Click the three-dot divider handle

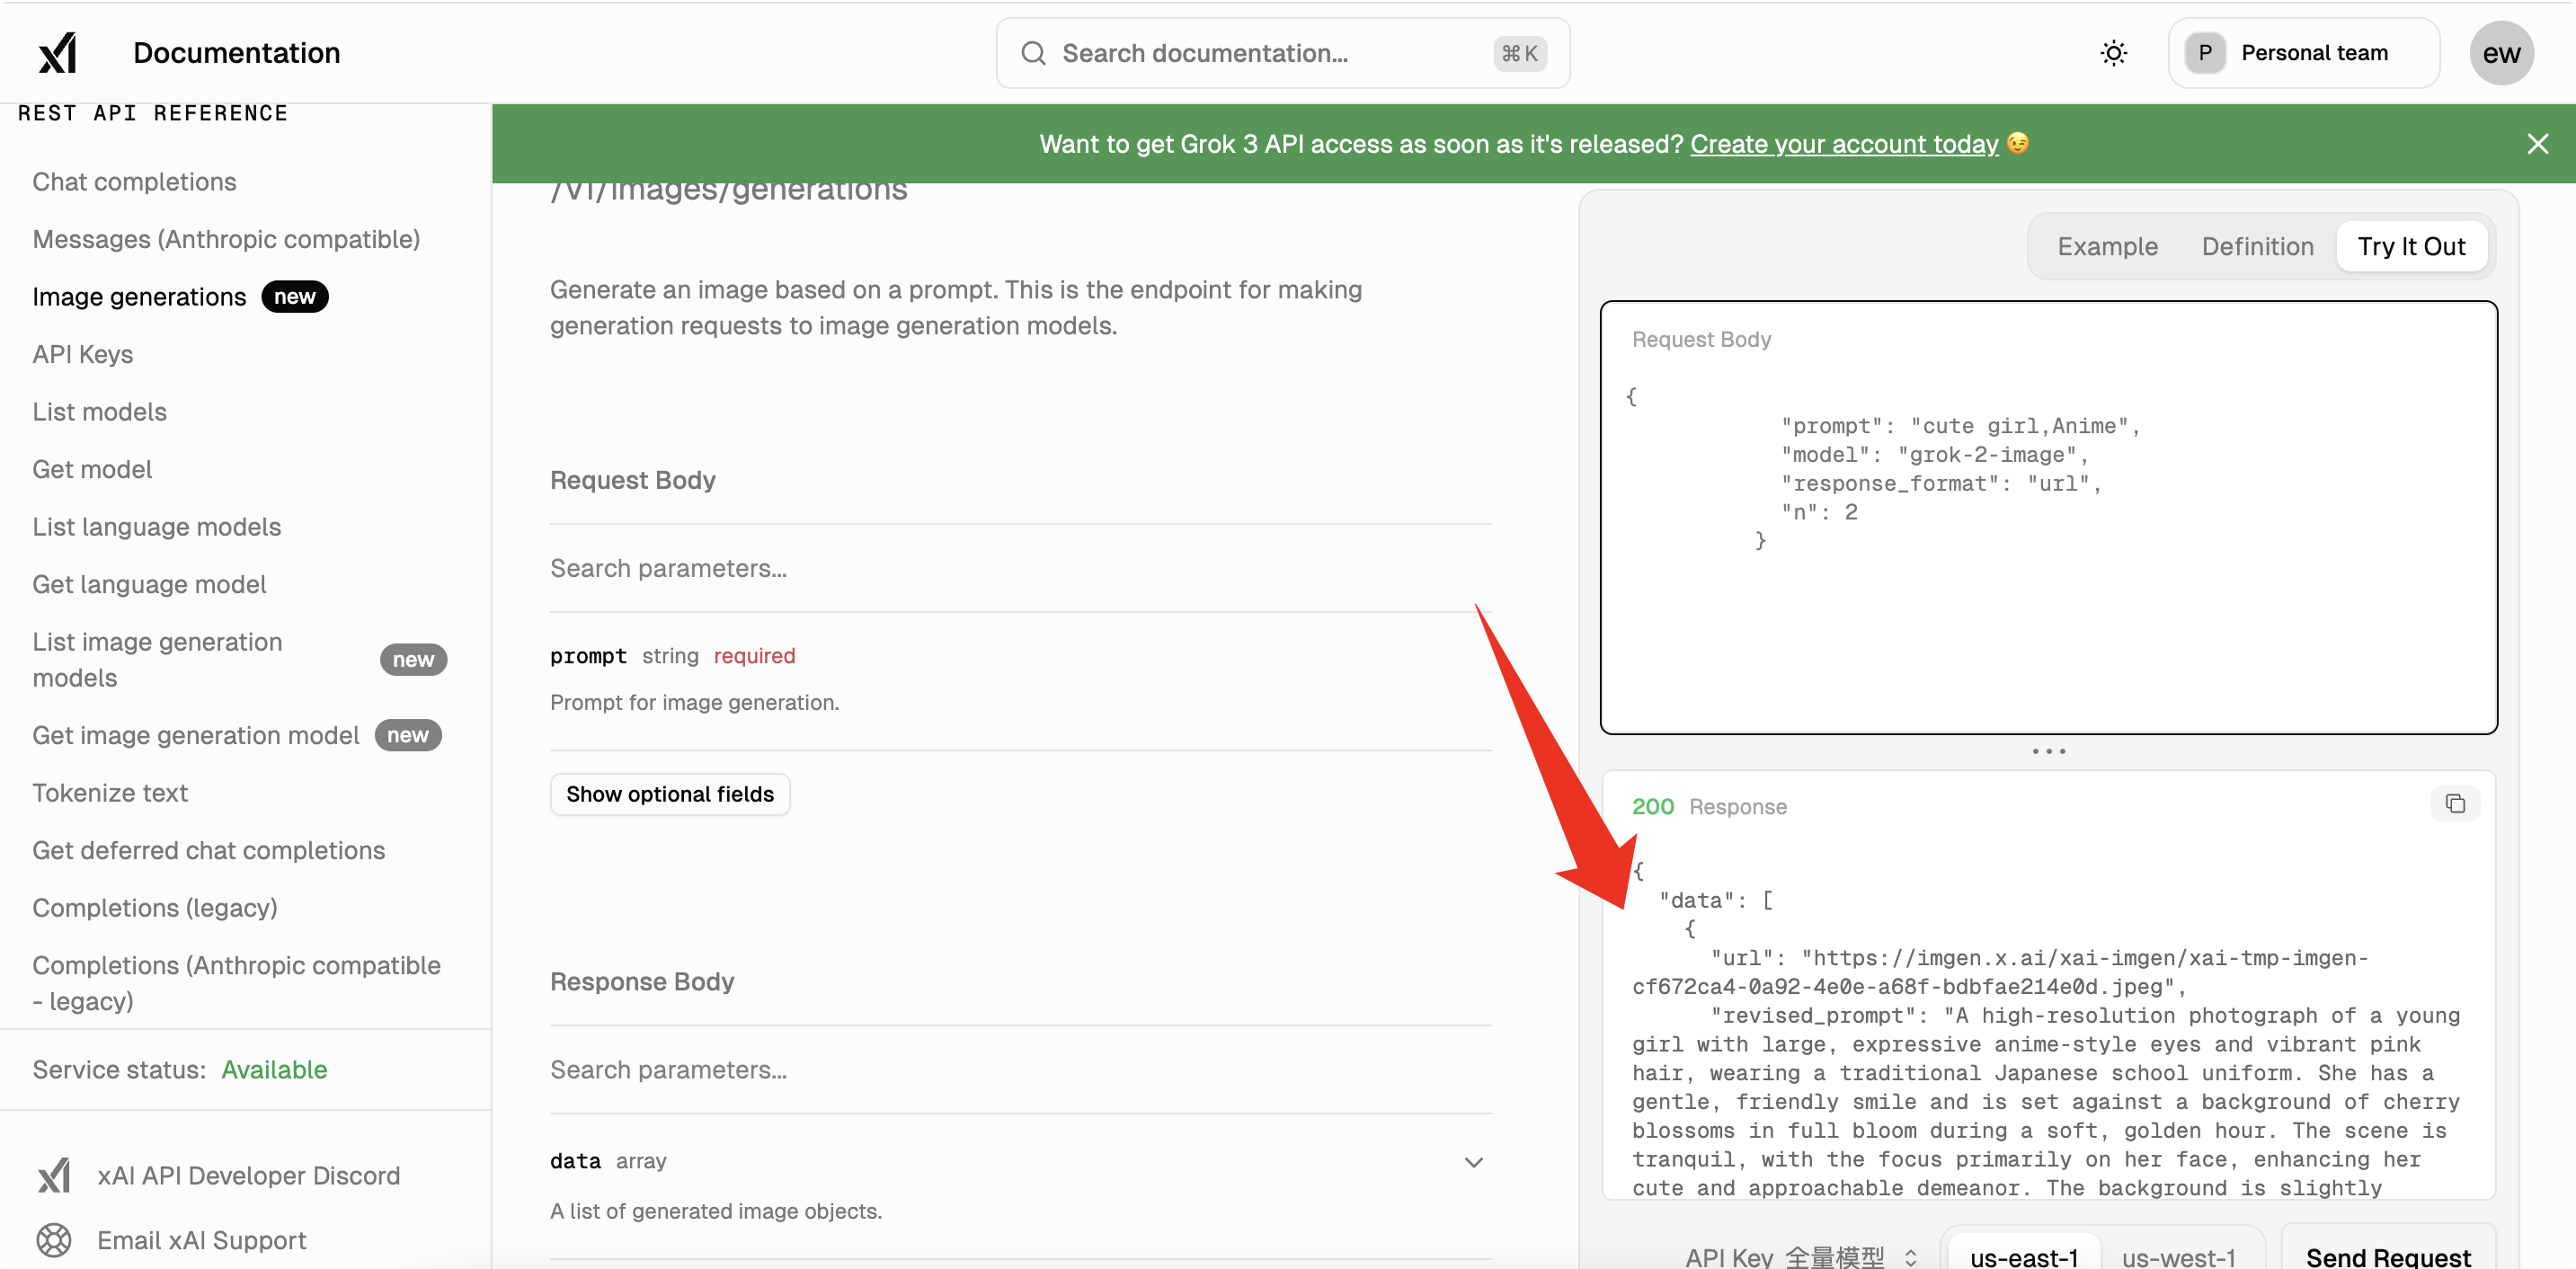tap(2048, 751)
